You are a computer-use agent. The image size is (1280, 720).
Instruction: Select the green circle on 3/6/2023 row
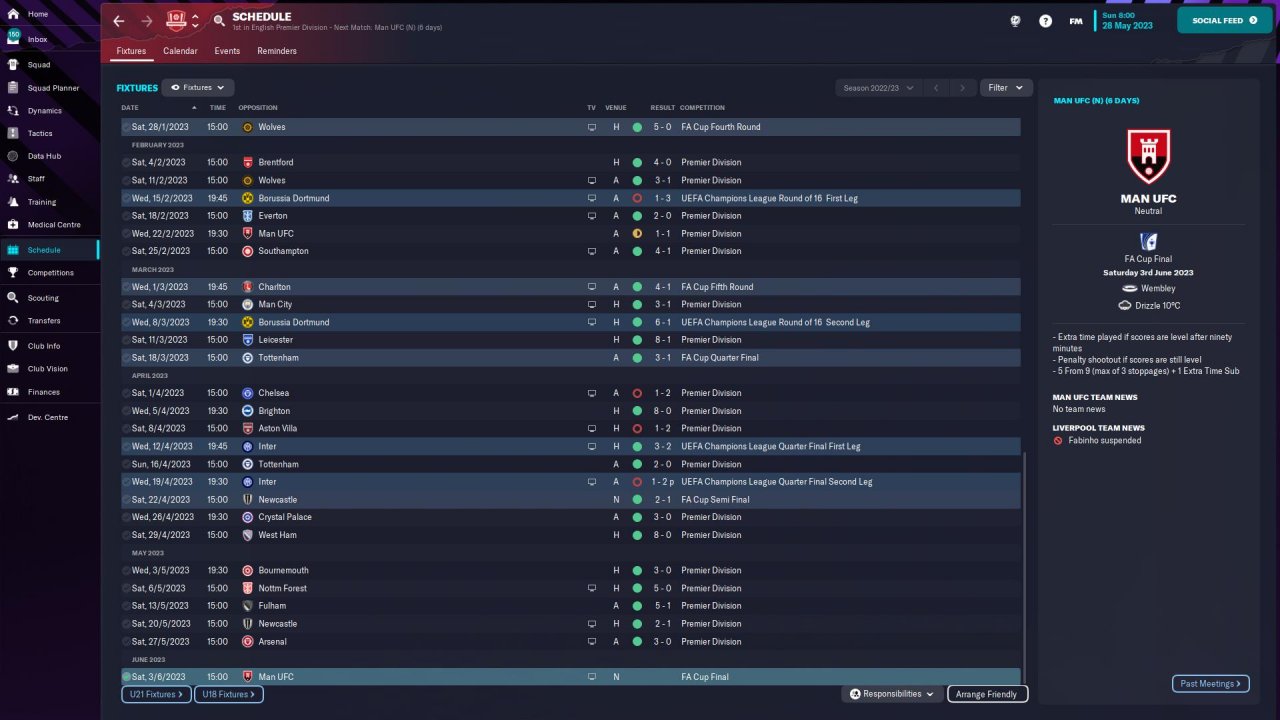[127, 678]
